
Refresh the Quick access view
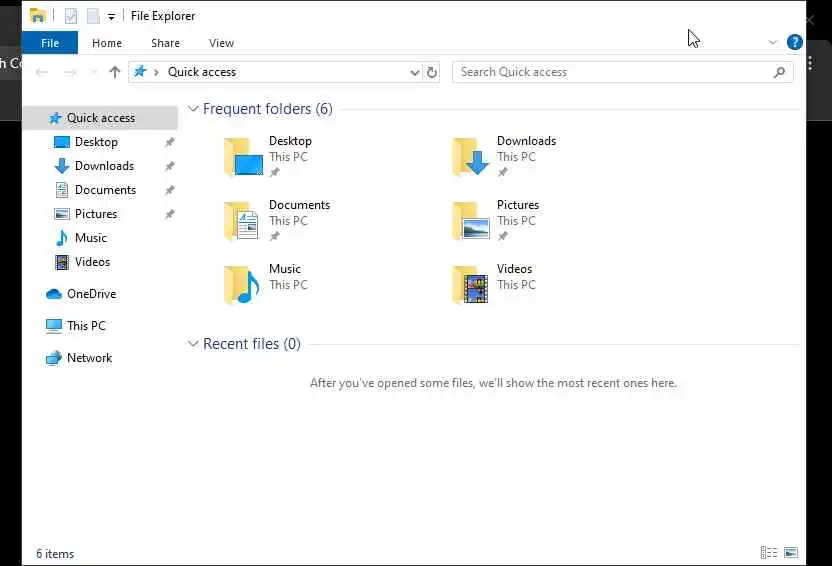432,72
